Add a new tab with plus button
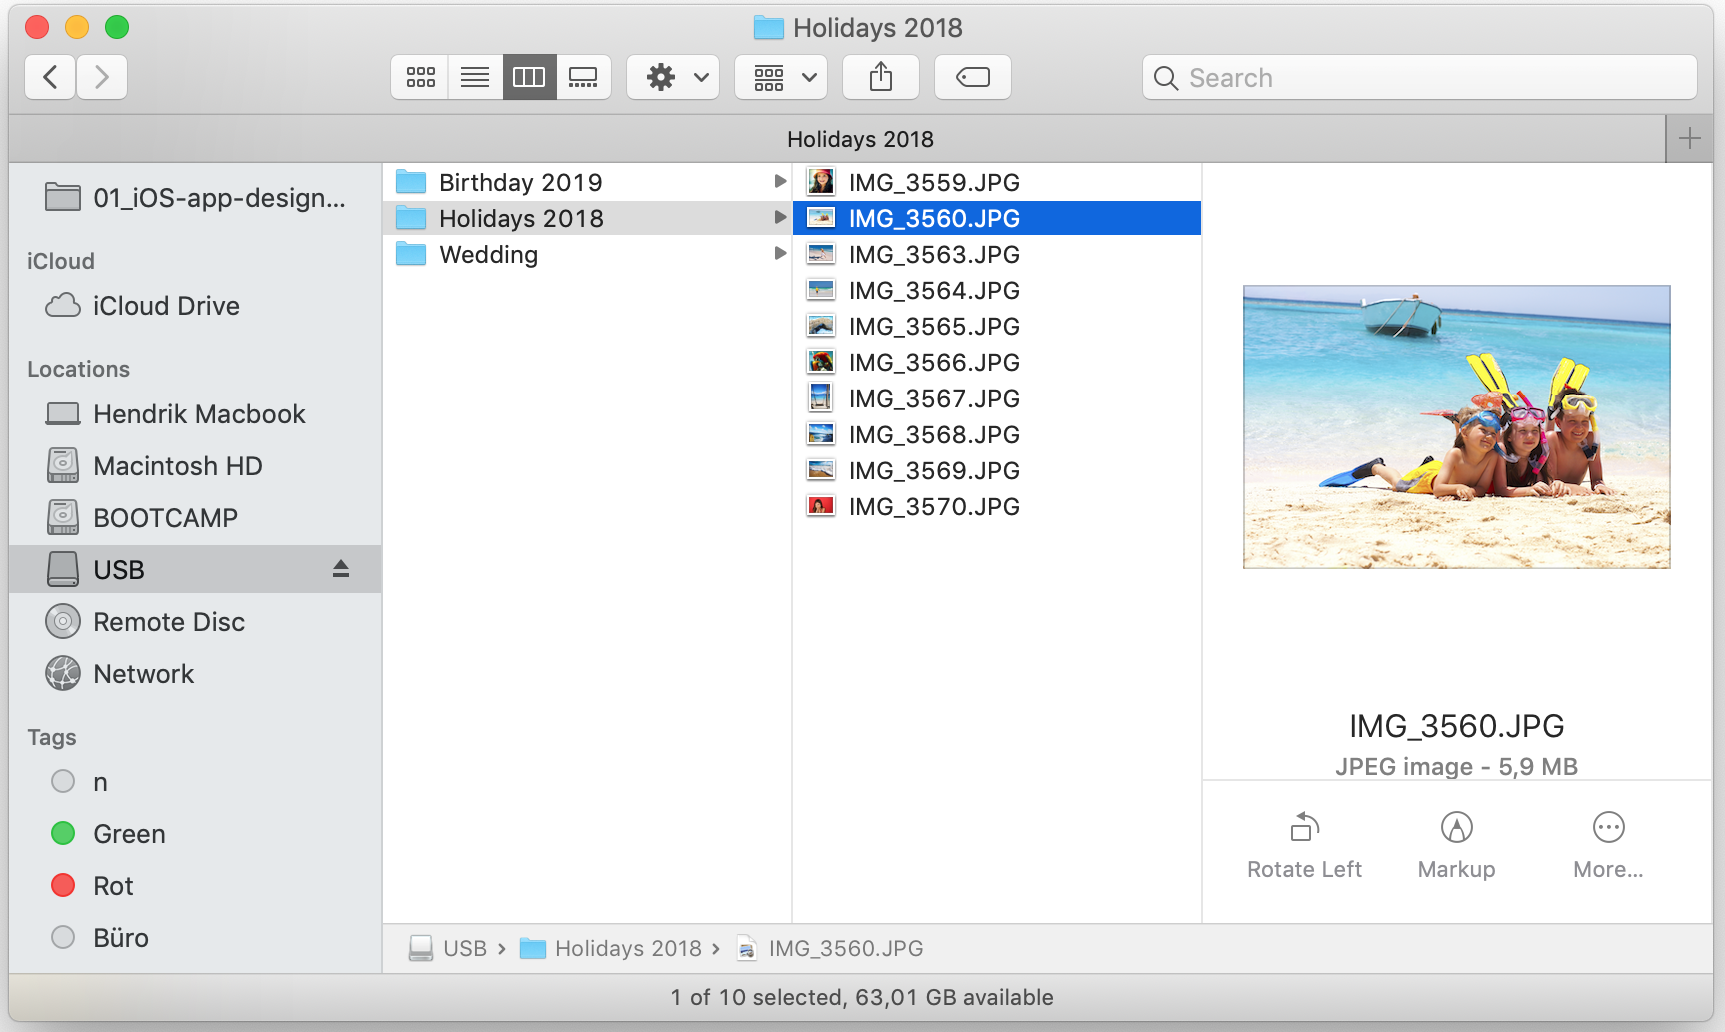The image size is (1725, 1032). click(1690, 138)
